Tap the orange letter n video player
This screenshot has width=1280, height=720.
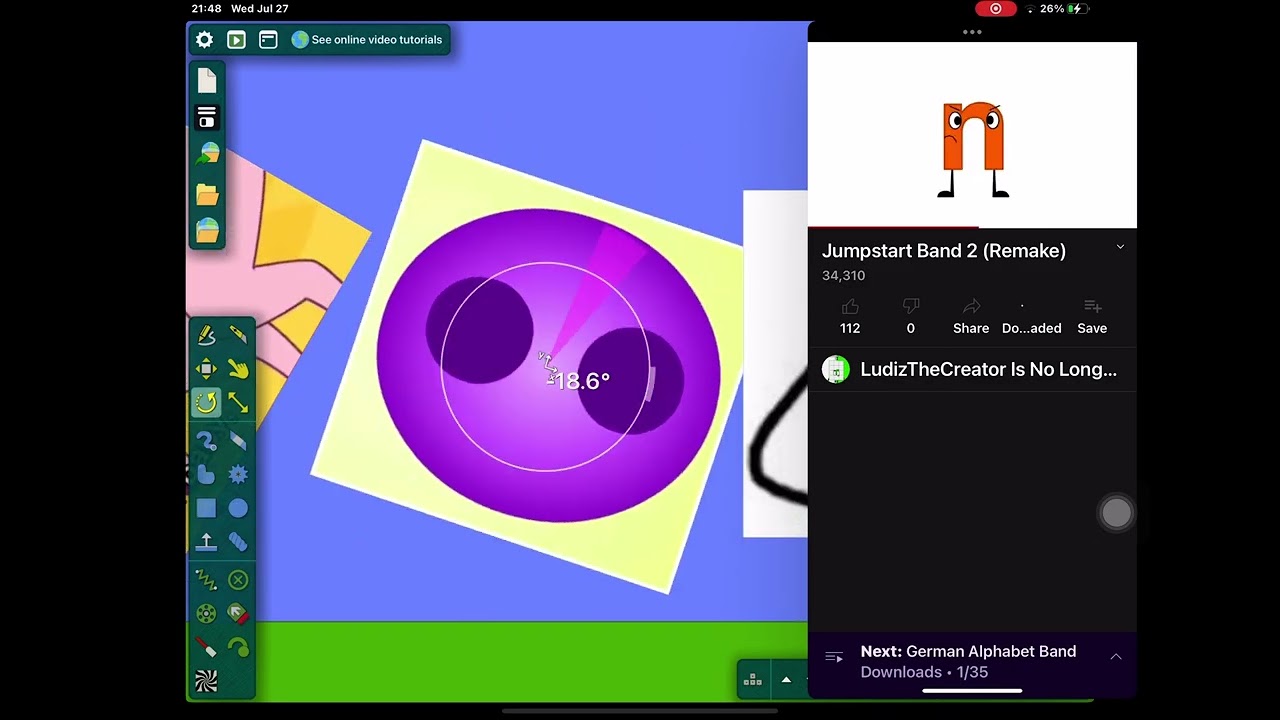point(972,135)
